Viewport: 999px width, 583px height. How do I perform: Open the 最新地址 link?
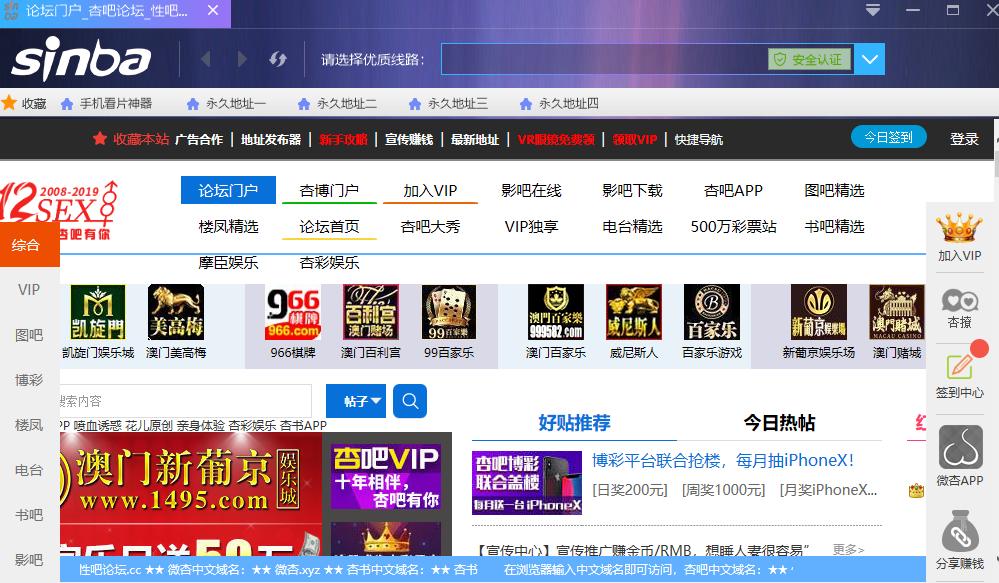tap(475, 140)
